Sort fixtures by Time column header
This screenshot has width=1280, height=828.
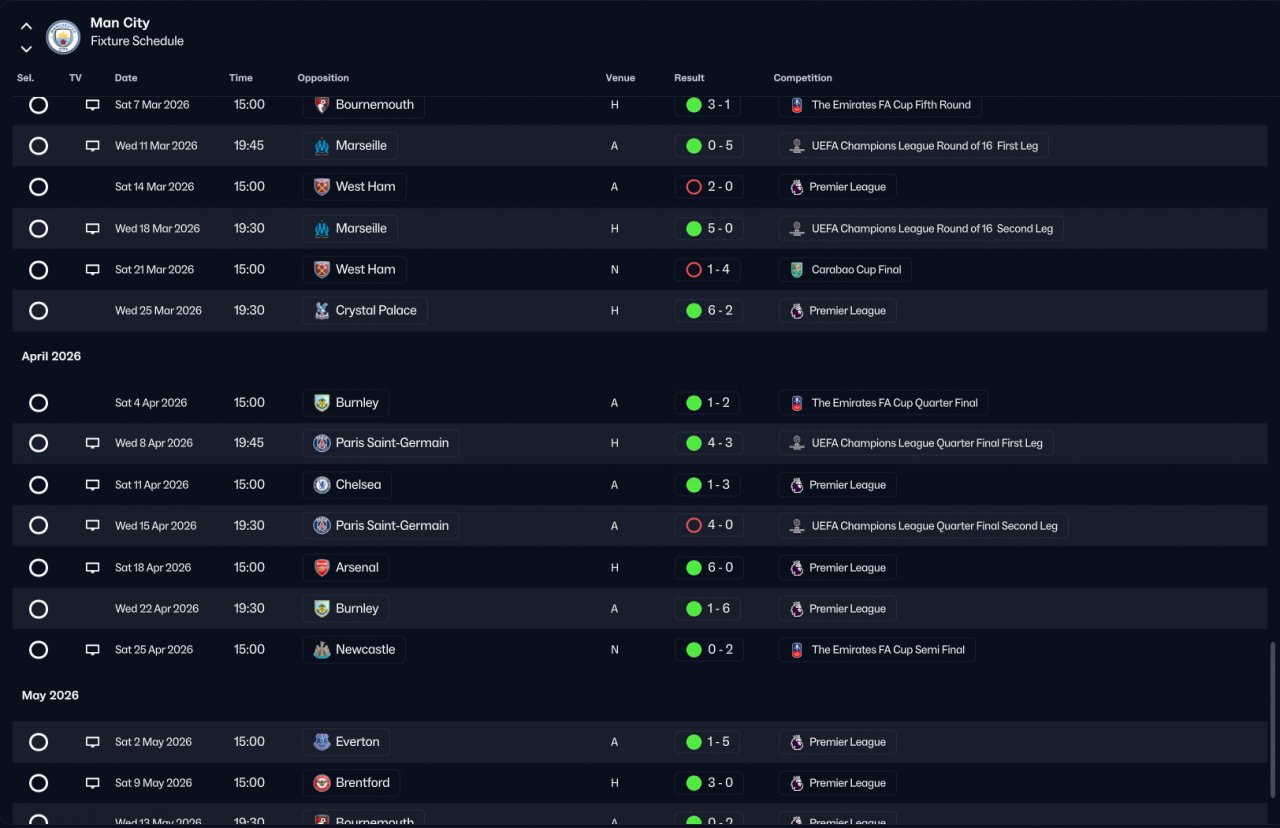[x=240, y=78]
